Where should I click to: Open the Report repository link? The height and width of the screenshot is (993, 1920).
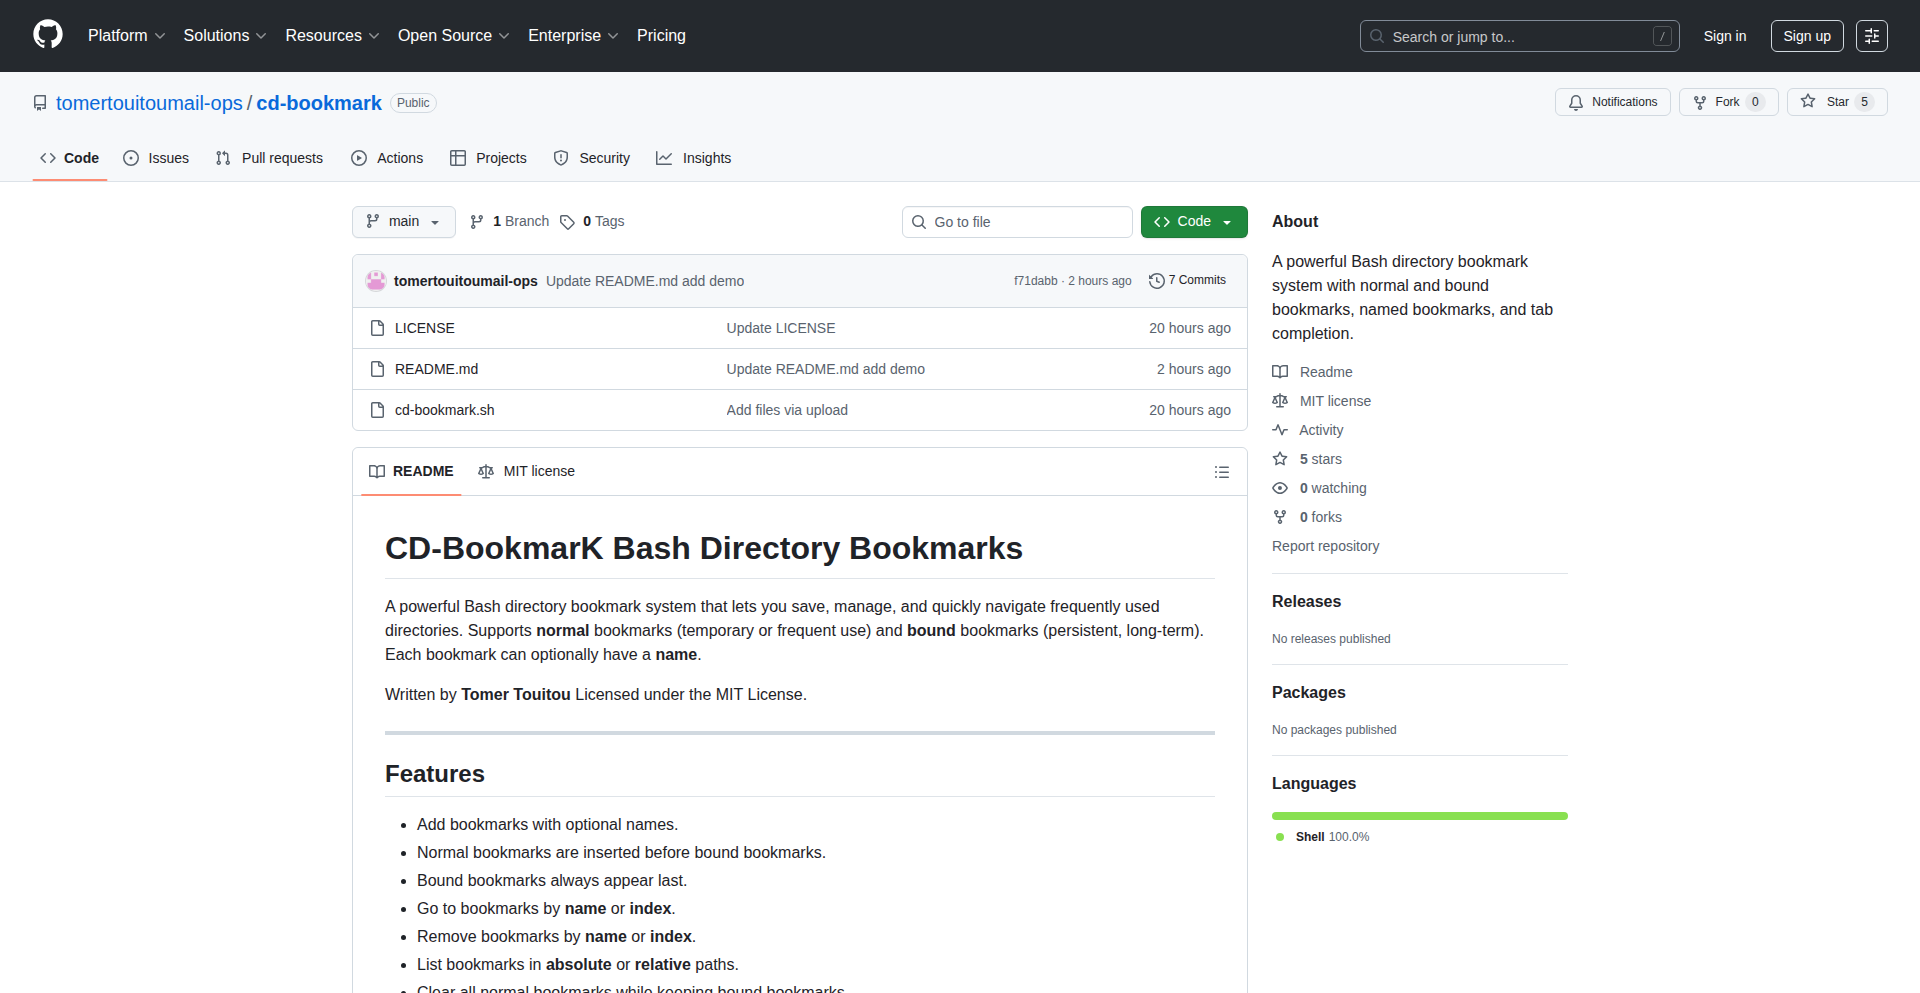(x=1325, y=546)
